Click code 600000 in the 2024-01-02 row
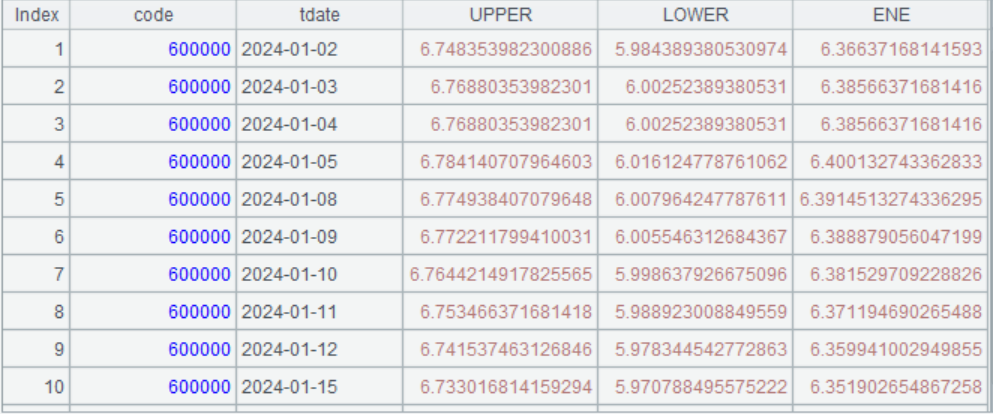The width and height of the screenshot is (993, 414). click(x=153, y=49)
